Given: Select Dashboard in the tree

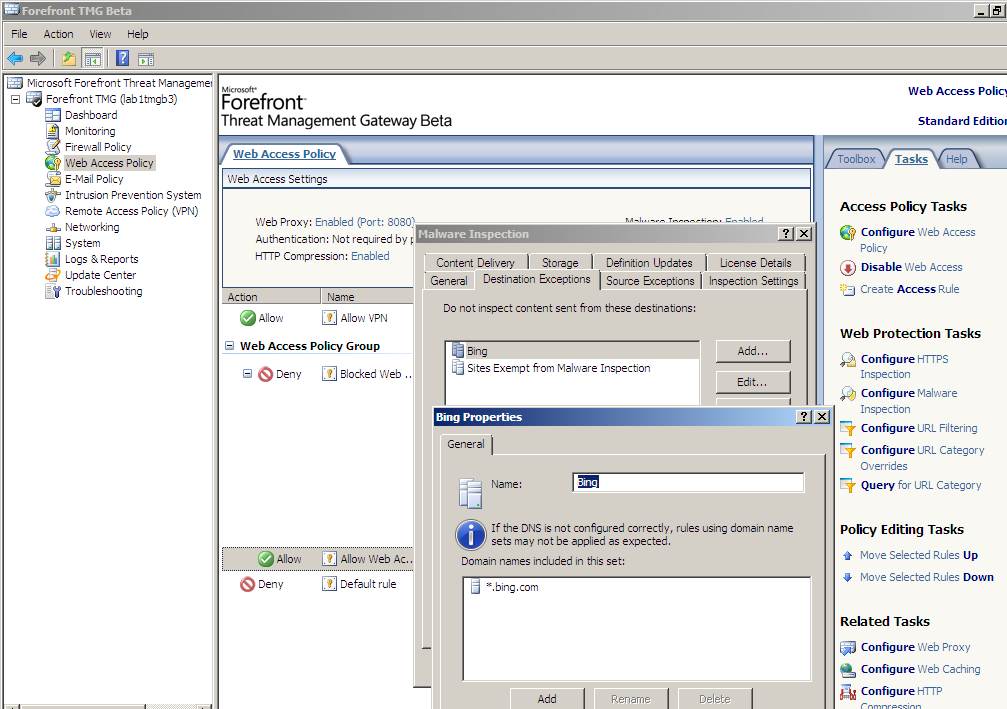Looking at the screenshot, I should pyautogui.click(x=91, y=115).
